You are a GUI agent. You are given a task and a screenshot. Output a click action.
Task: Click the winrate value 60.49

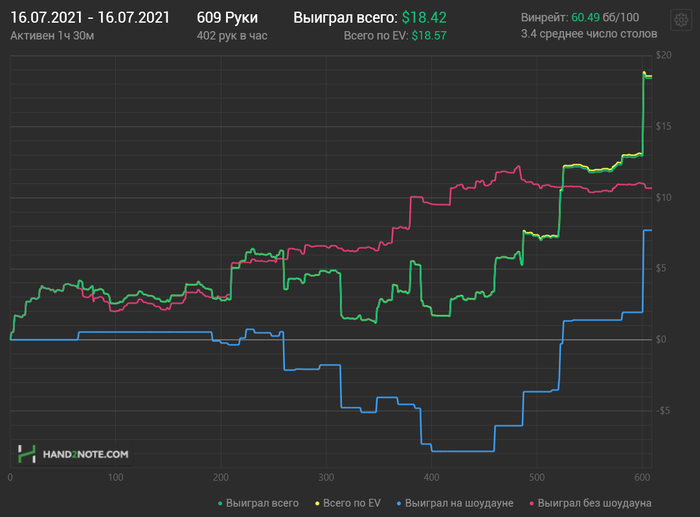pos(585,17)
